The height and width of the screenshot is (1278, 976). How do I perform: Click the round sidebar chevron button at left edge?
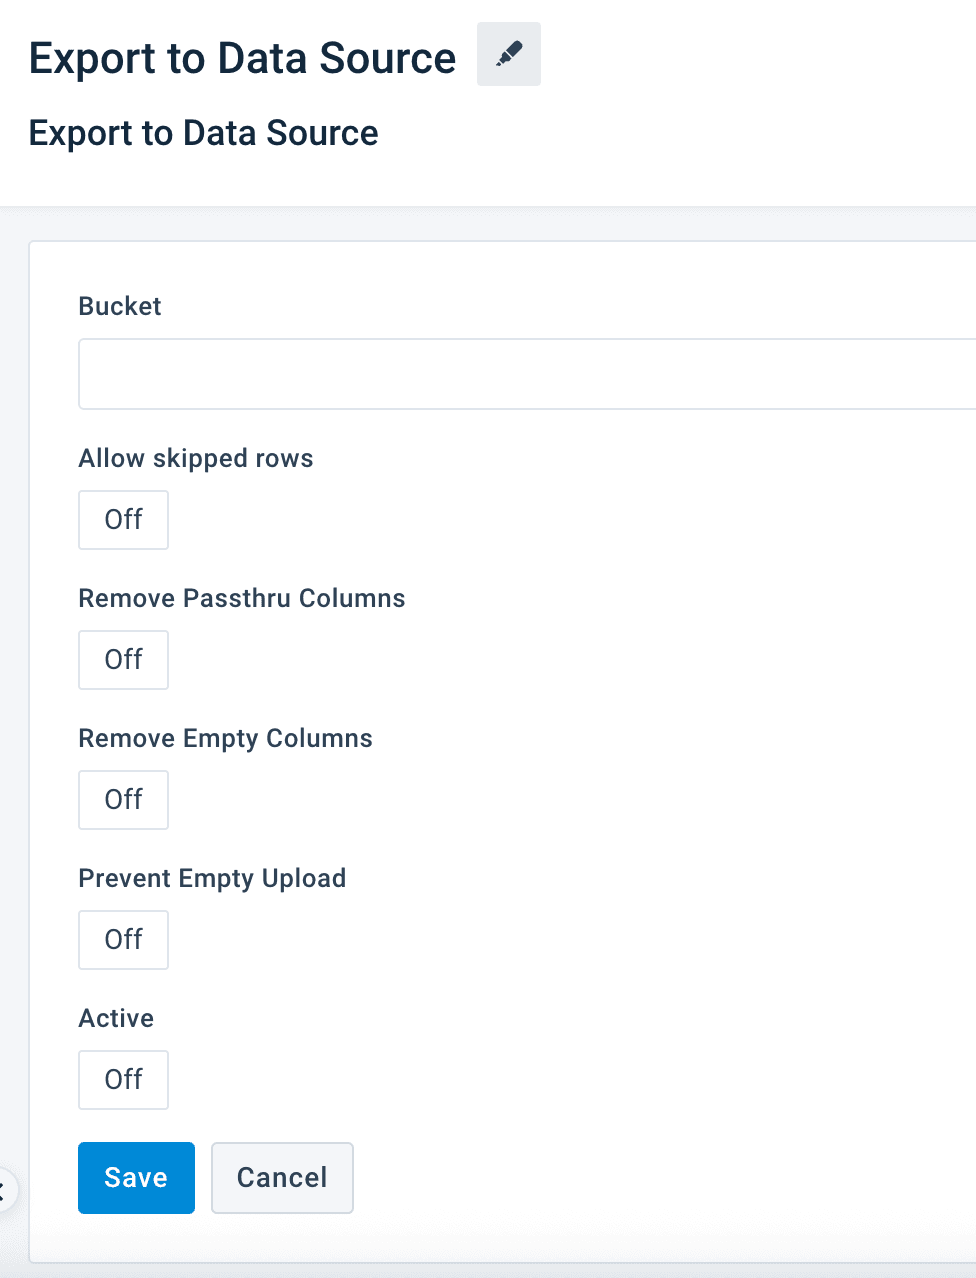click(x=4, y=1190)
